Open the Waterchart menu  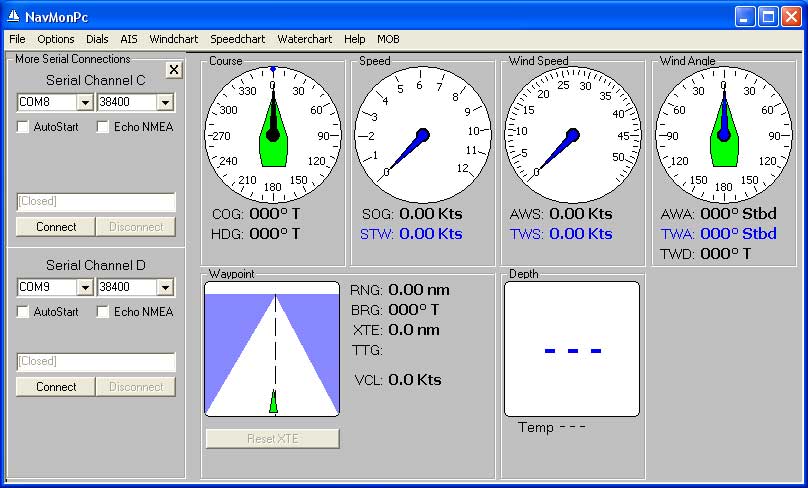(305, 39)
